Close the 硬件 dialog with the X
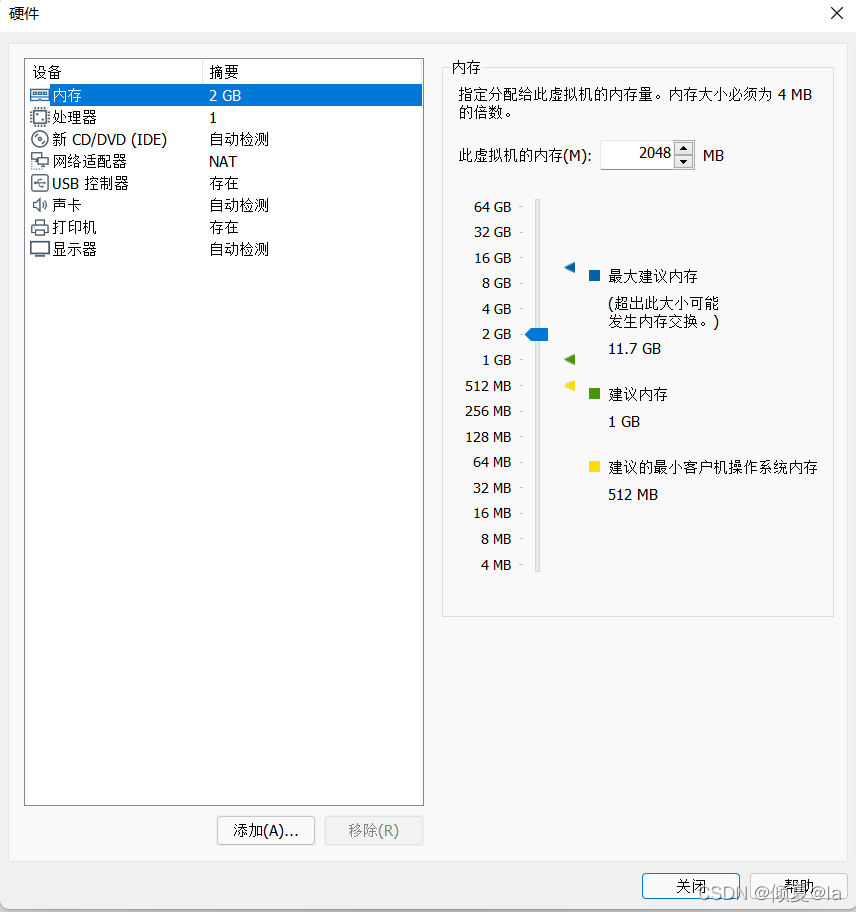 point(837,13)
